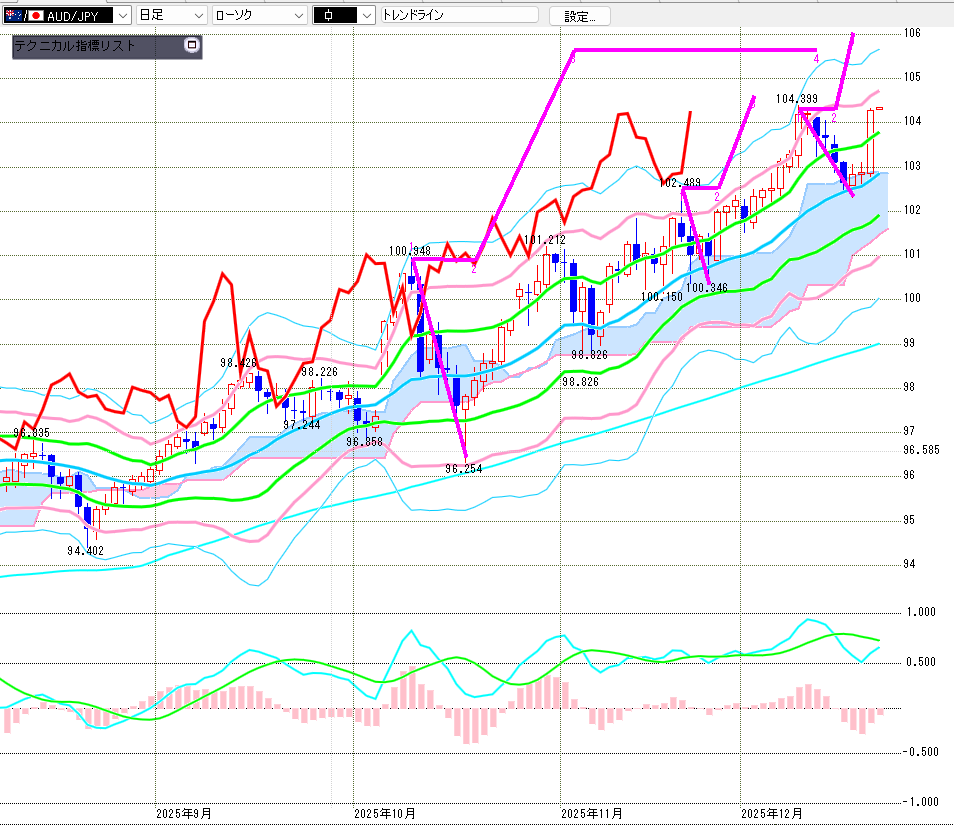Select the 2025年12月 date axis label
This screenshot has height=825, width=954.
[x=772, y=813]
